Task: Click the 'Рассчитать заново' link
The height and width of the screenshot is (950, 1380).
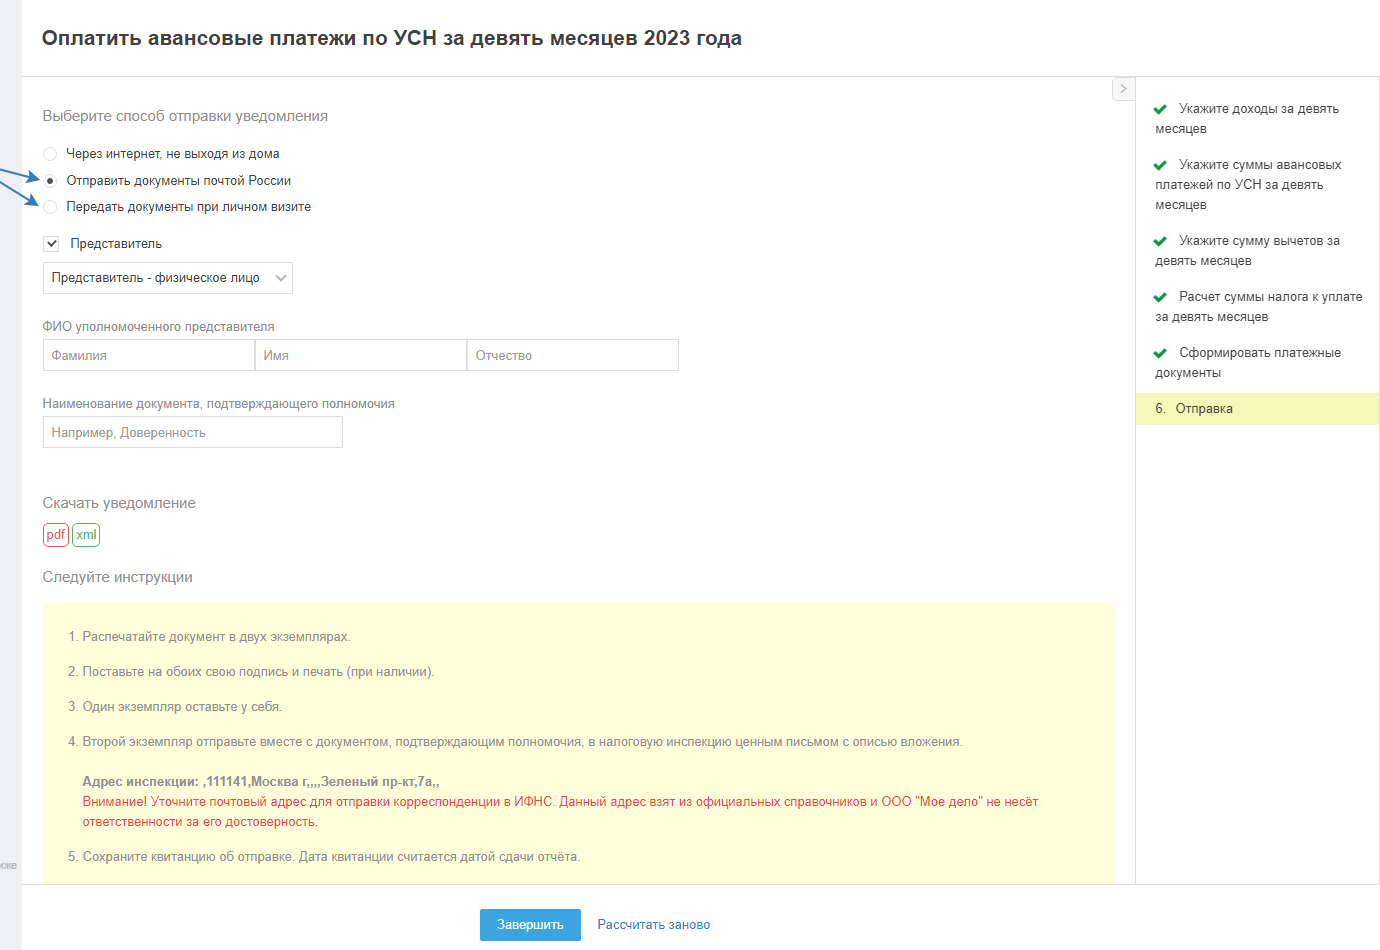Action: pos(653,925)
